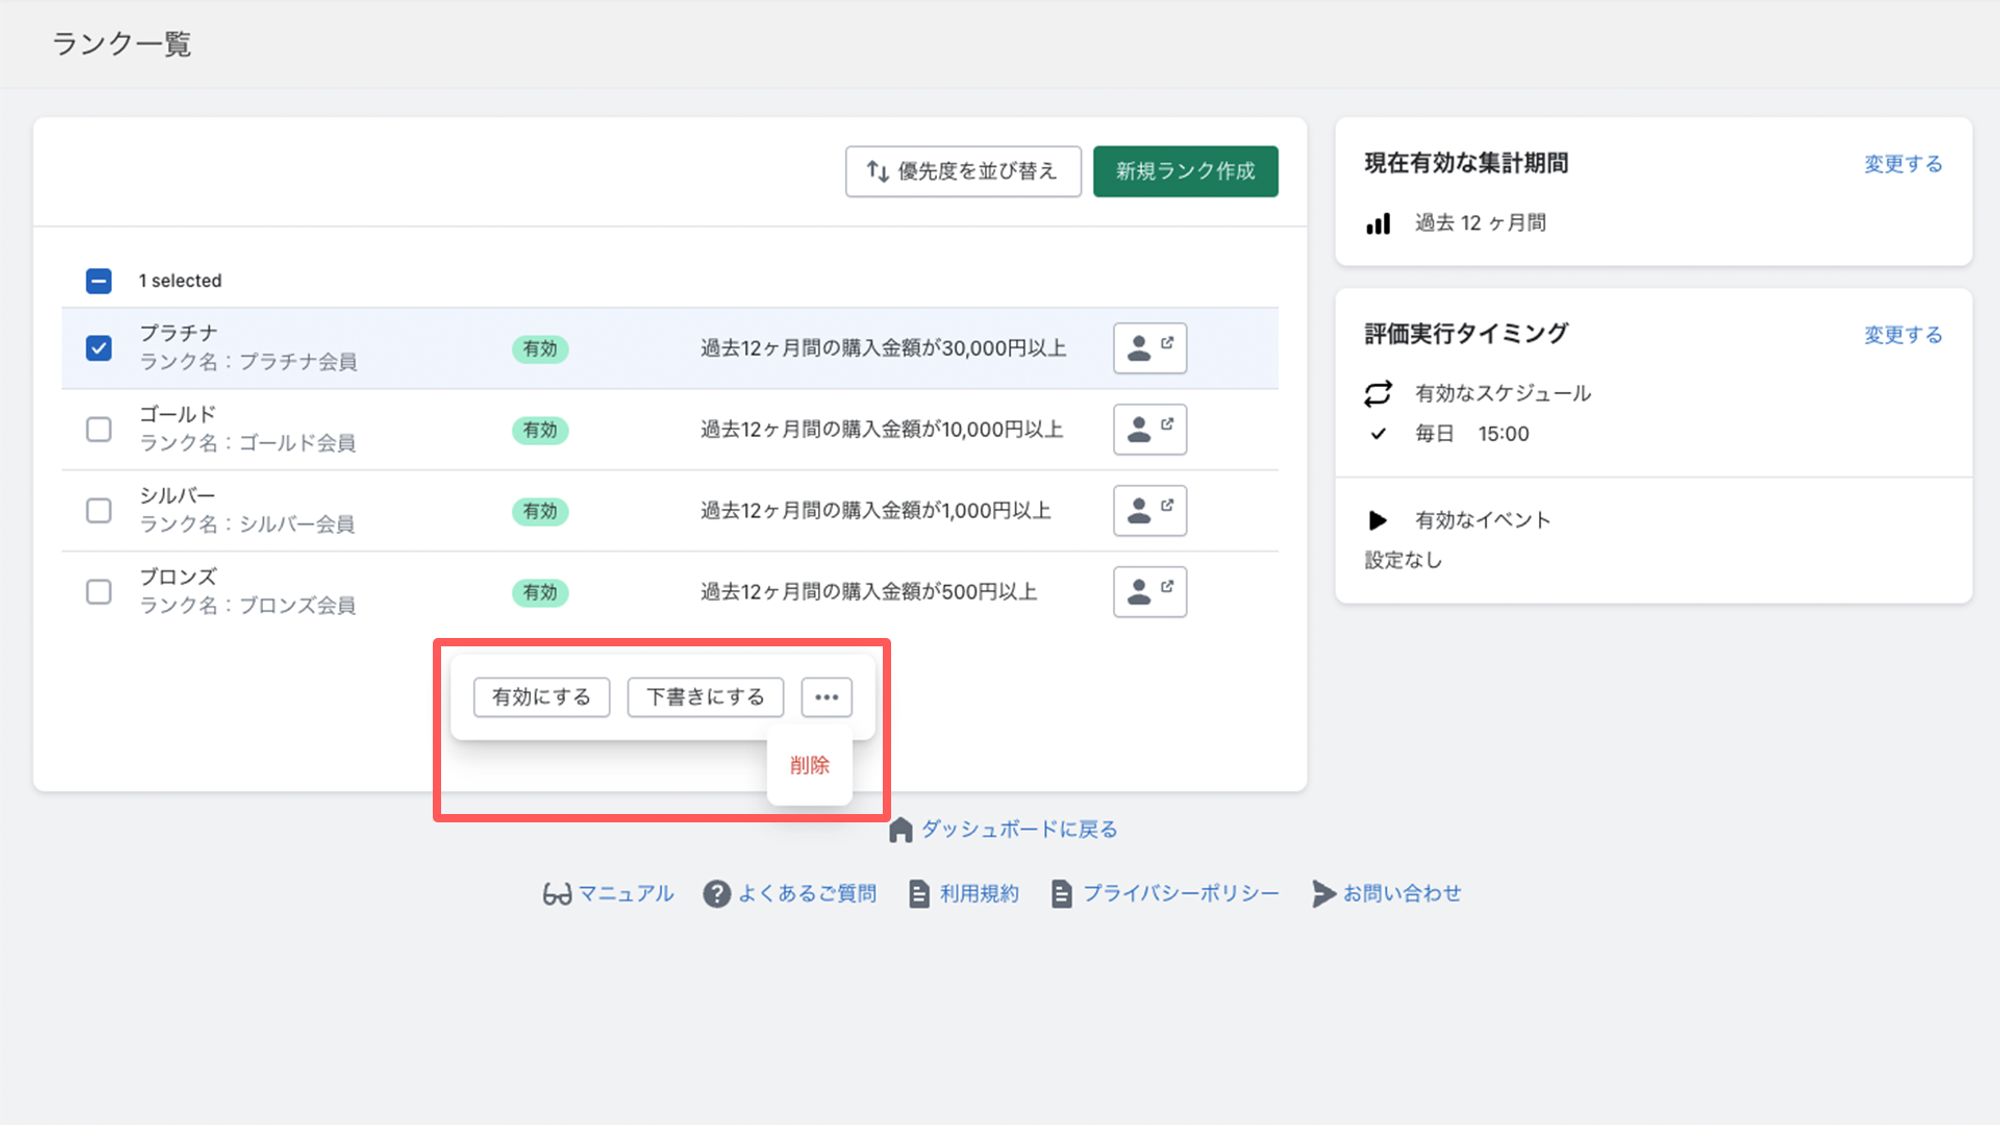Click 下書きにする bulk action button
2000x1125 pixels.
click(x=705, y=697)
